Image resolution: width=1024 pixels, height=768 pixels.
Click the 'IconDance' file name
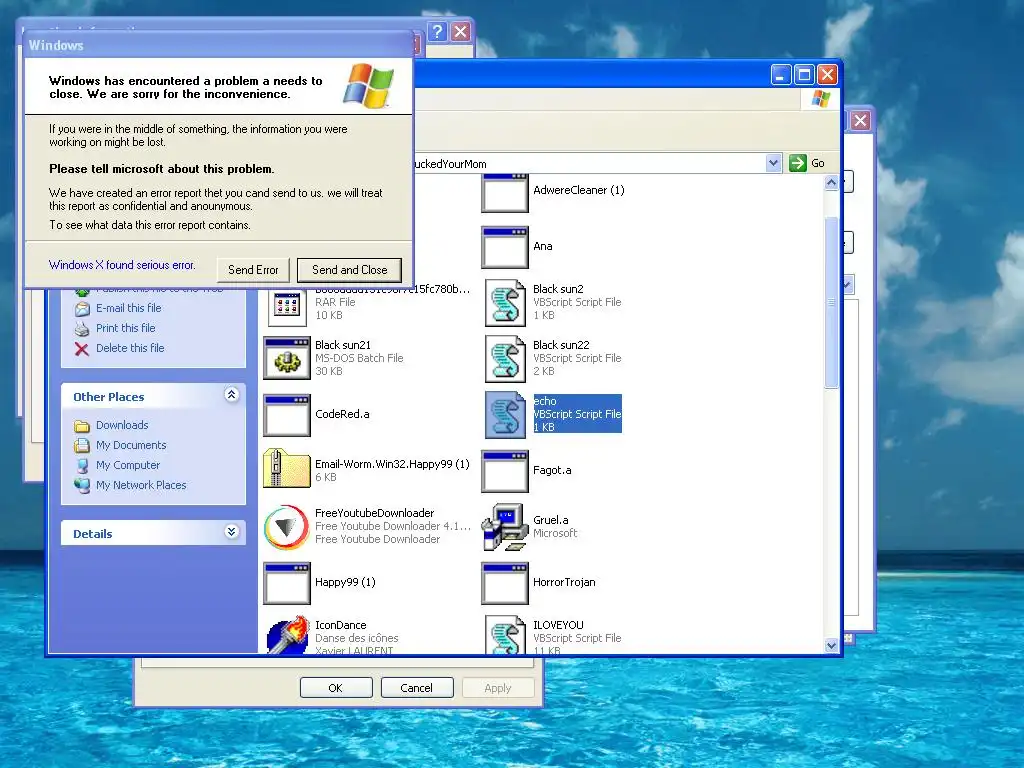pyautogui.click(x=341, y=625)
